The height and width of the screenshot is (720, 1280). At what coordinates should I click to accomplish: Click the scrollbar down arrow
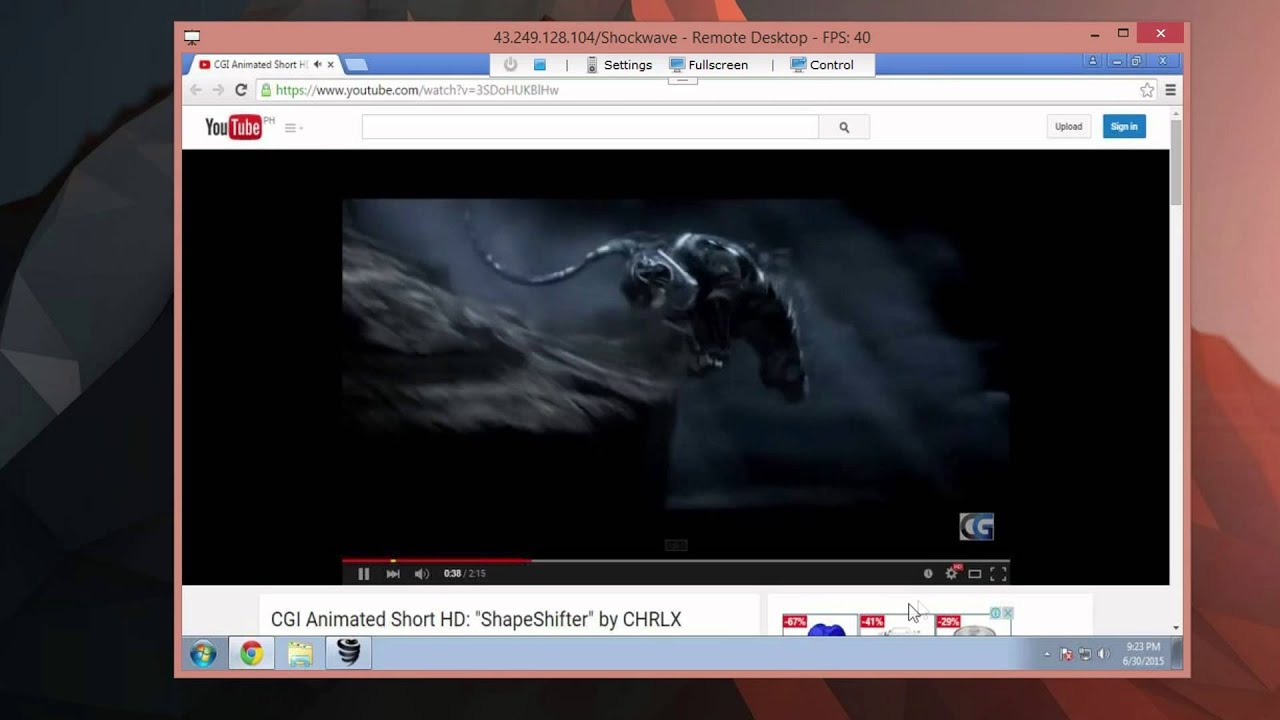click(1176, 628)
